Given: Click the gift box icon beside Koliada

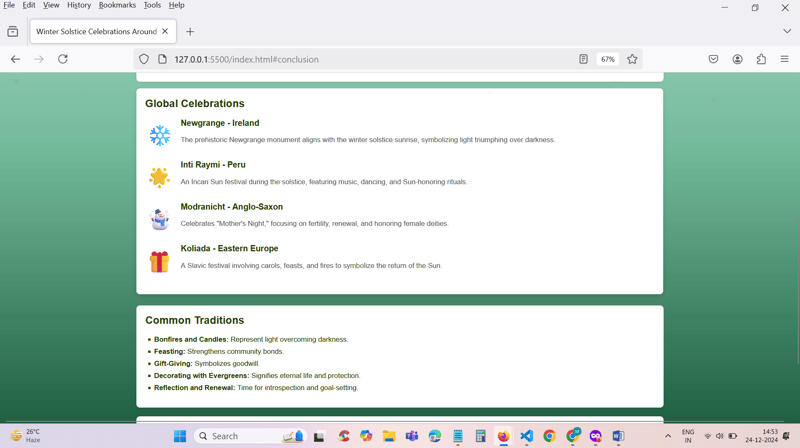Looking at the screenshot, I should click(x=159, y=262).
